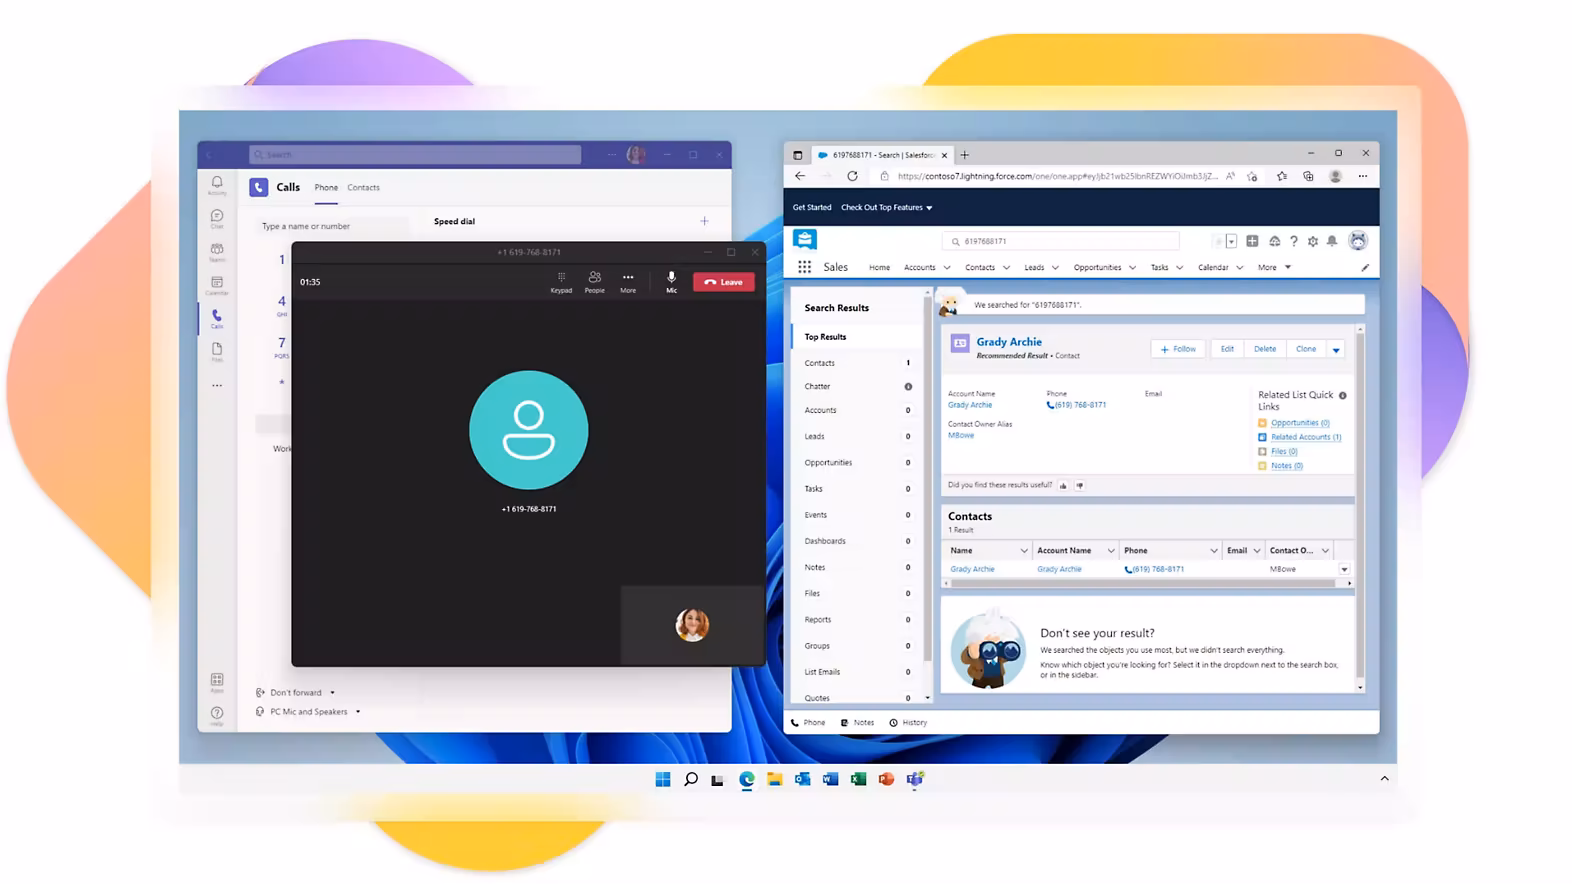Switch to the Contacts tab in Calls

pyautogui.click(x=363, y=187)
